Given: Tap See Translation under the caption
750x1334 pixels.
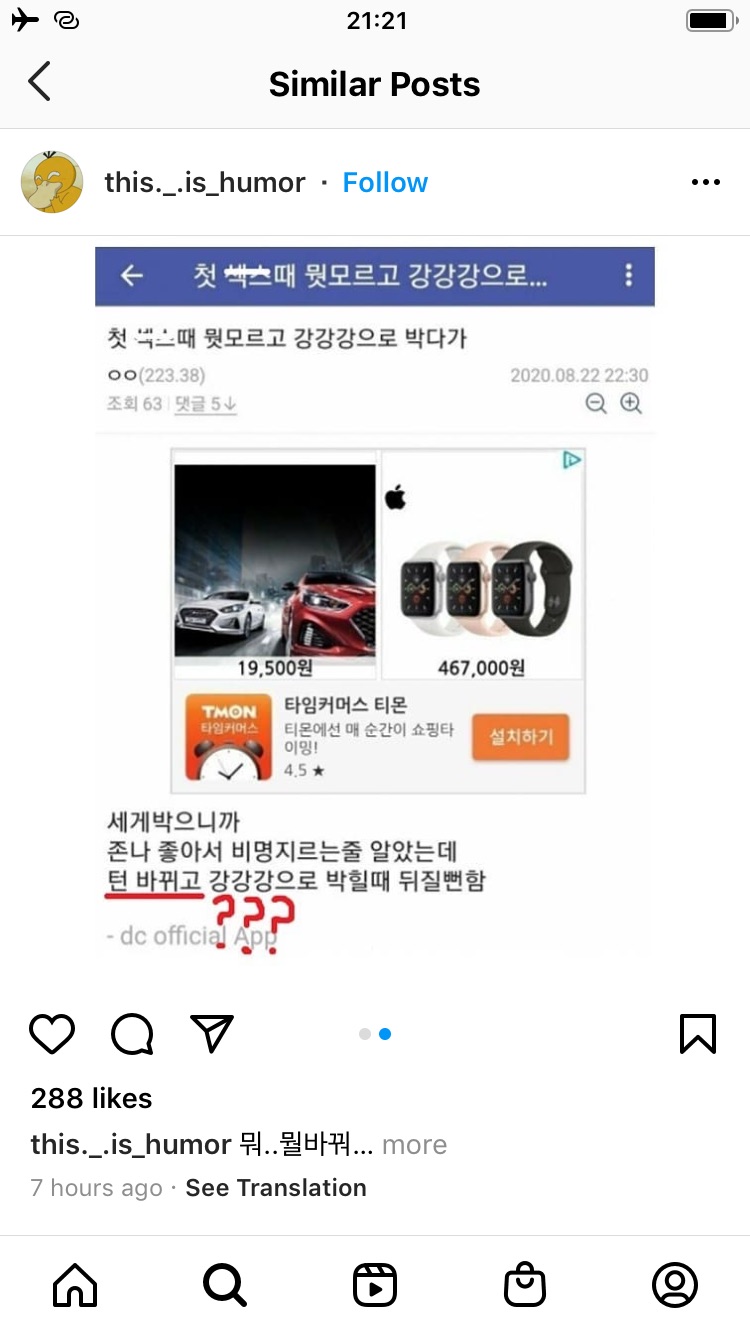Looking at the screenshot, I should pos(276,1188).
